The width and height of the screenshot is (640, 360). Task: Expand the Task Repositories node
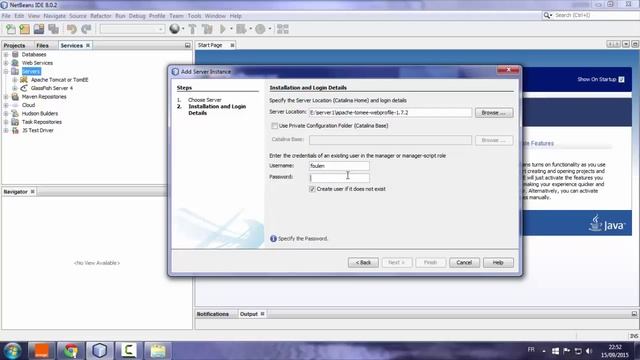(x=6, y=122)
